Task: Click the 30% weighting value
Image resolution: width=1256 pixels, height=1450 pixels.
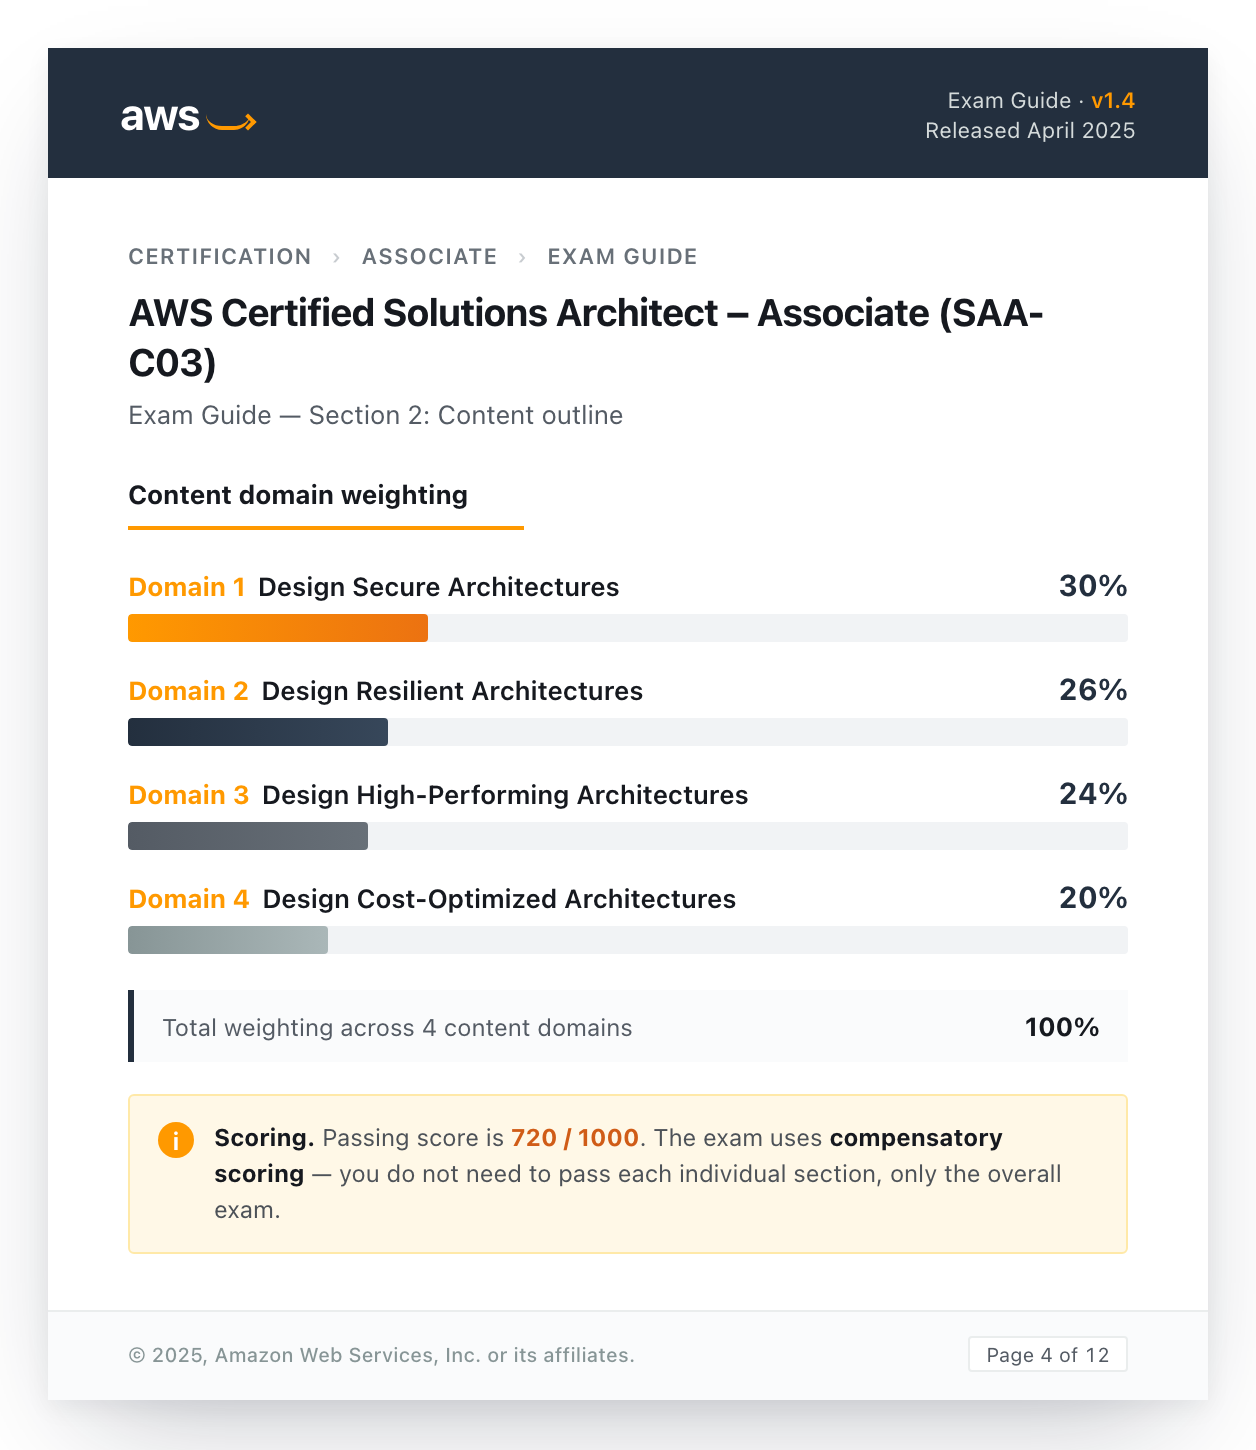Action: (x=1093, y=586)
